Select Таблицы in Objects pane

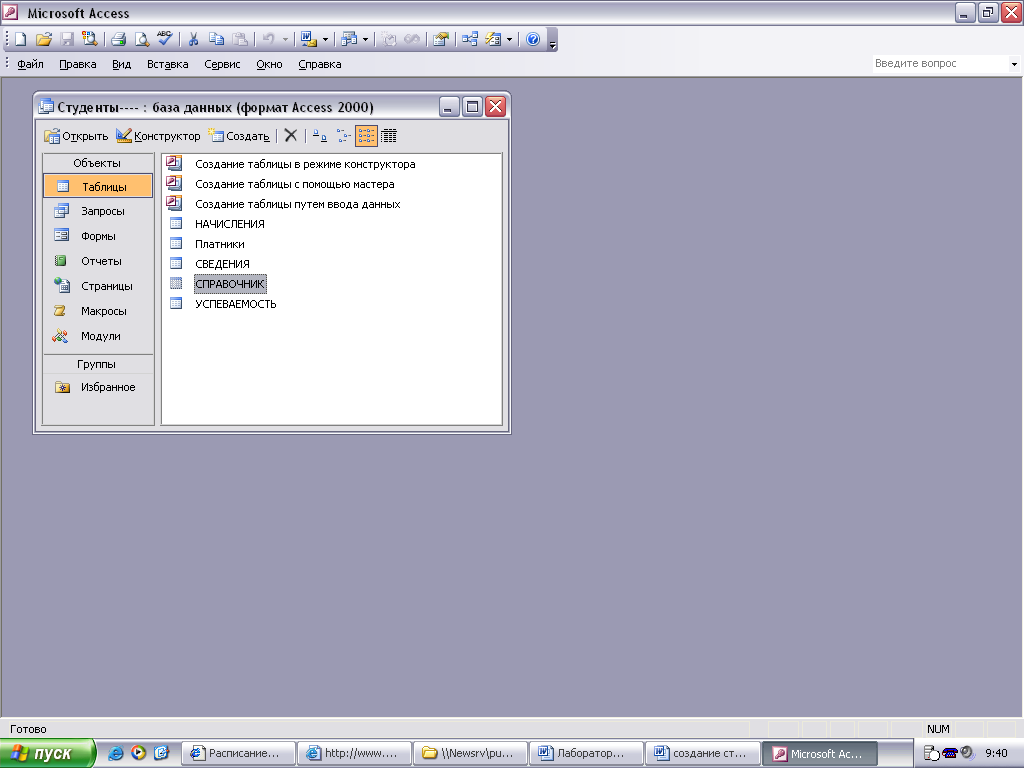tap(98, 186)
